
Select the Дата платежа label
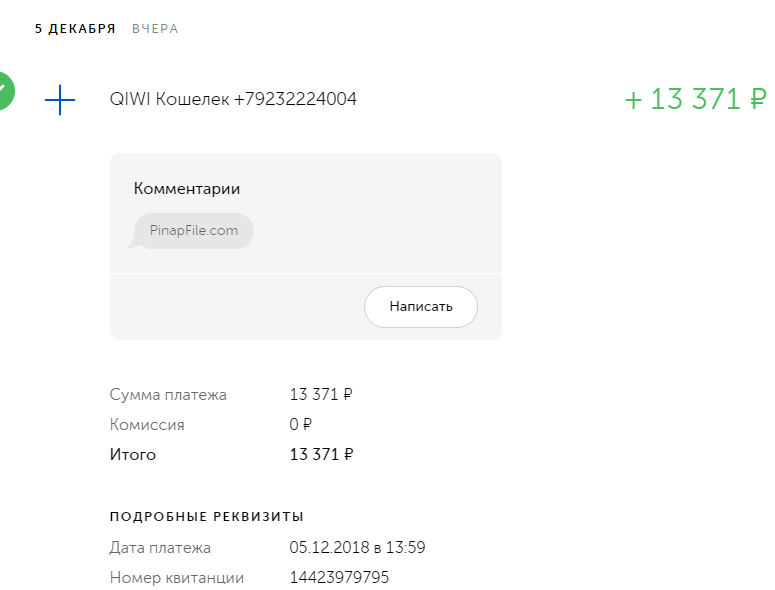click(160, 548)
